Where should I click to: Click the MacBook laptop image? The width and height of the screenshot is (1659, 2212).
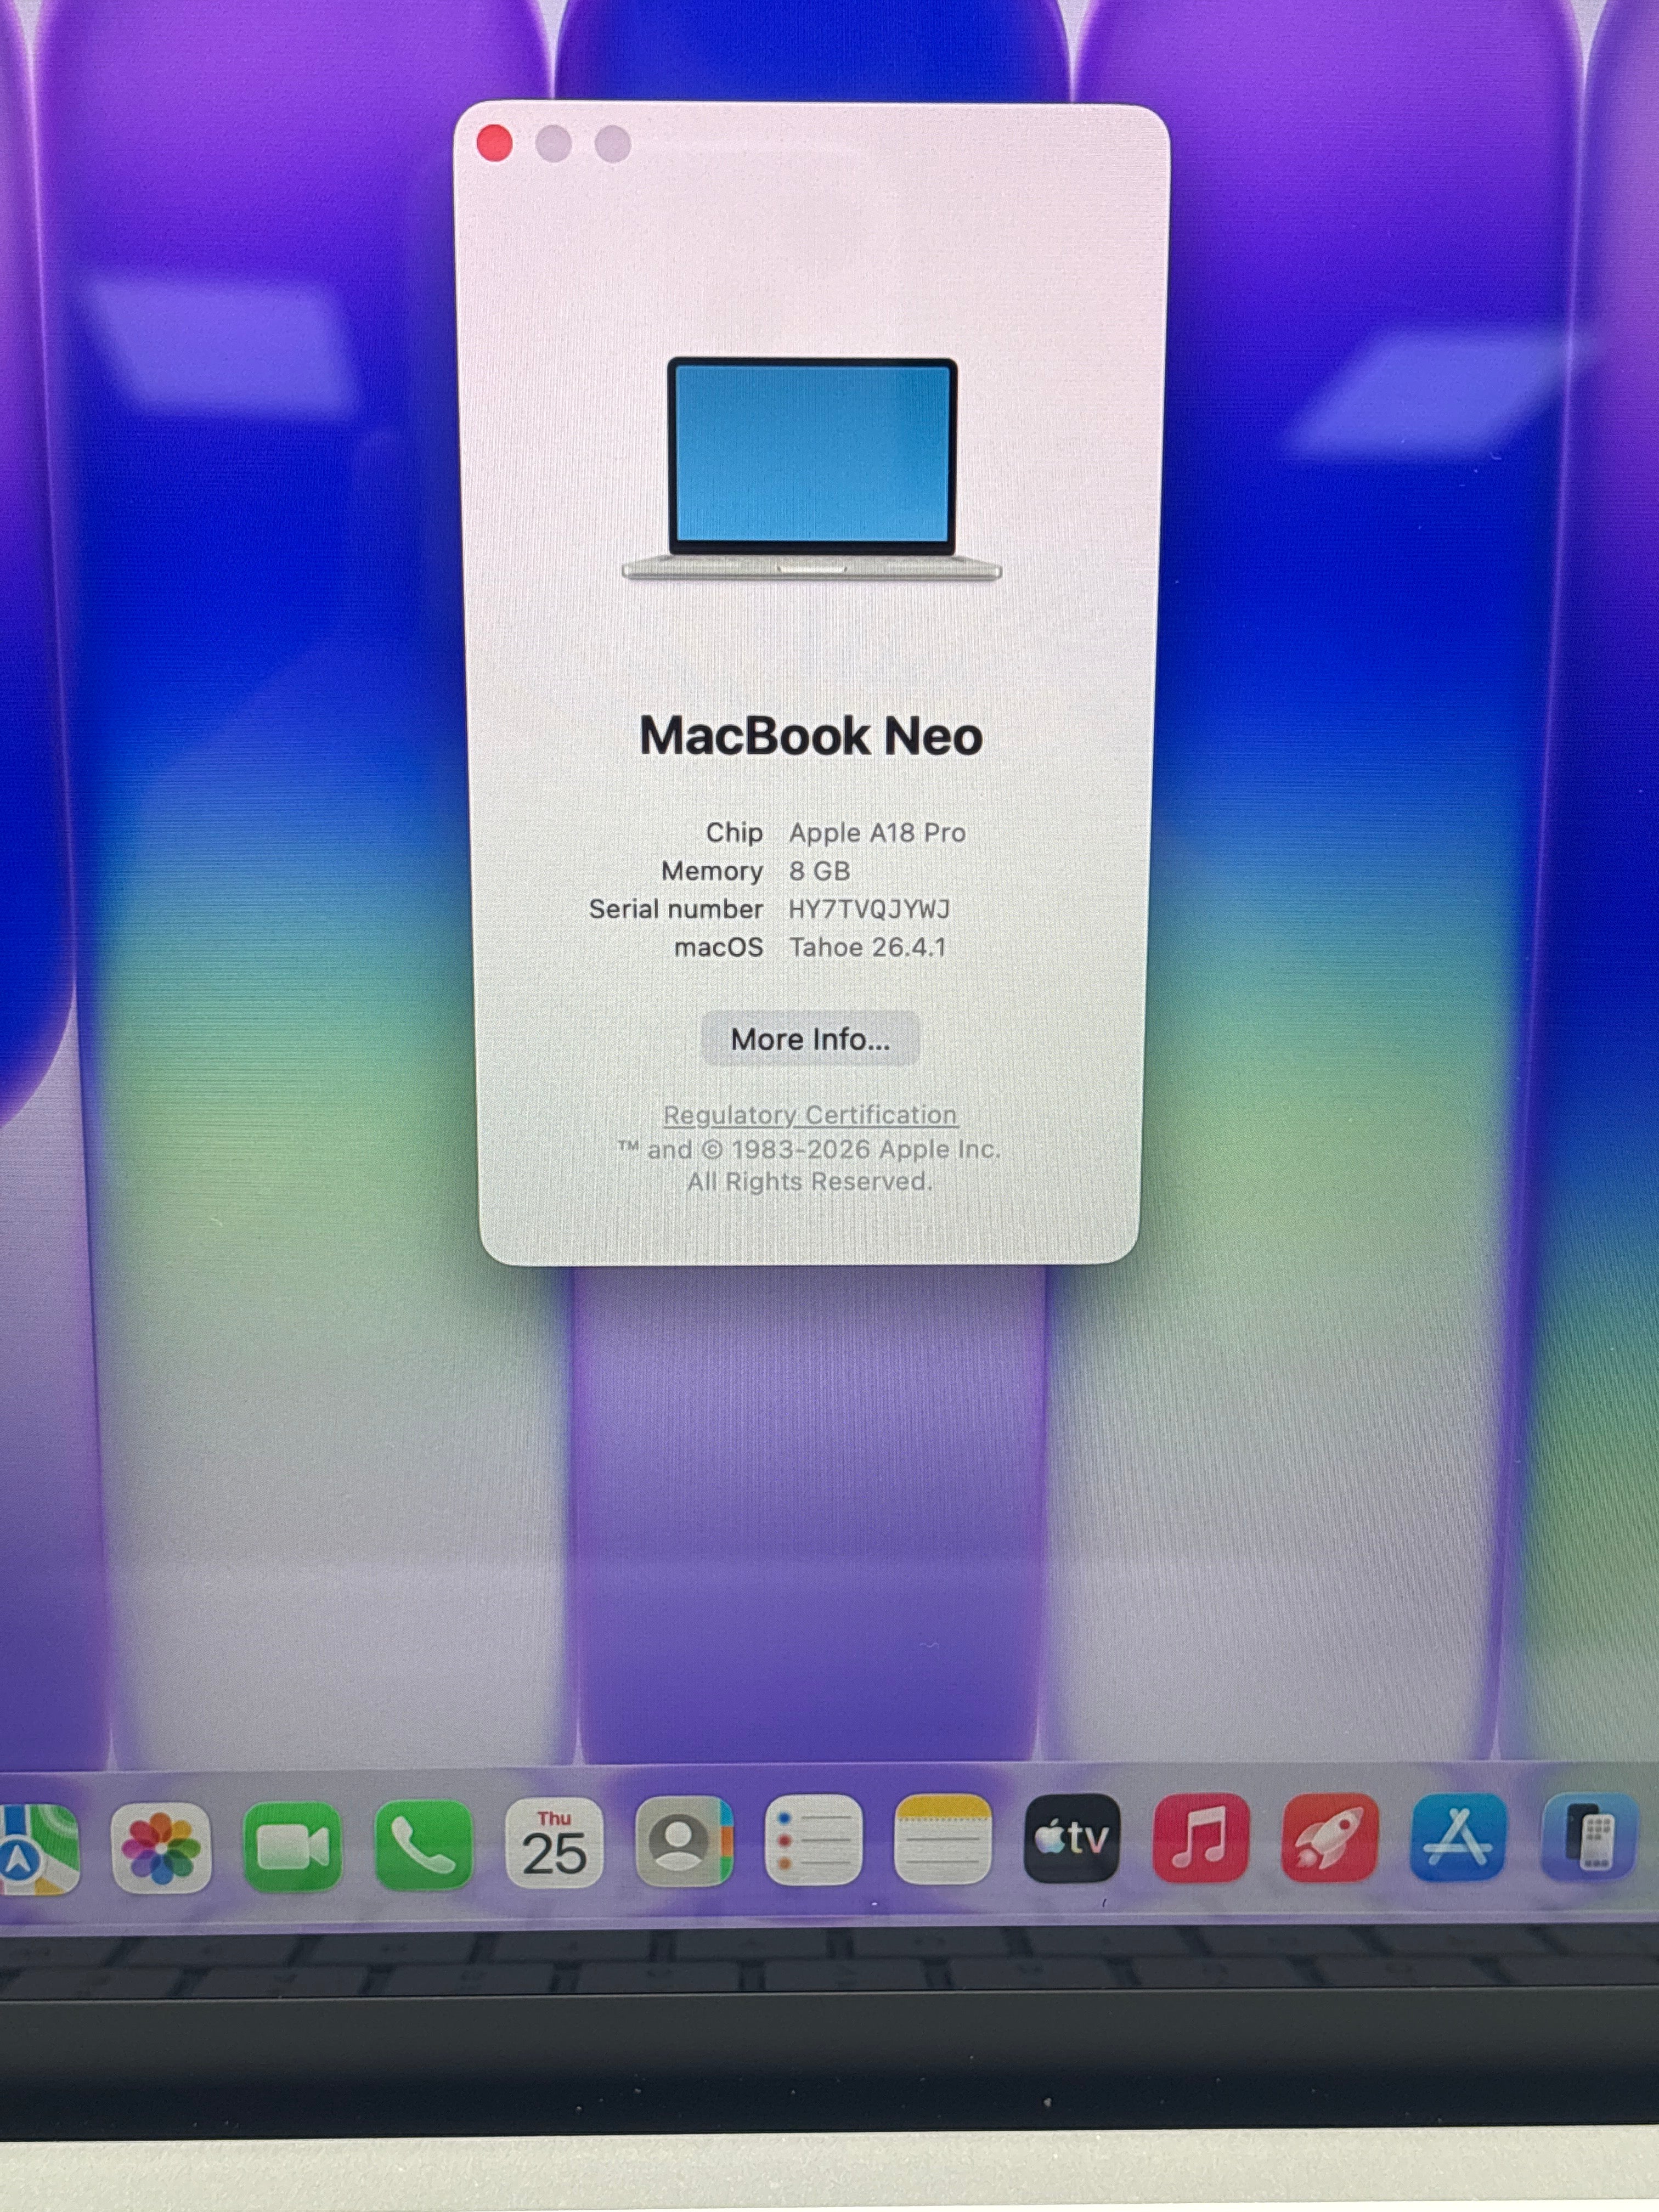pyautogui.click(x=811, y=469)
